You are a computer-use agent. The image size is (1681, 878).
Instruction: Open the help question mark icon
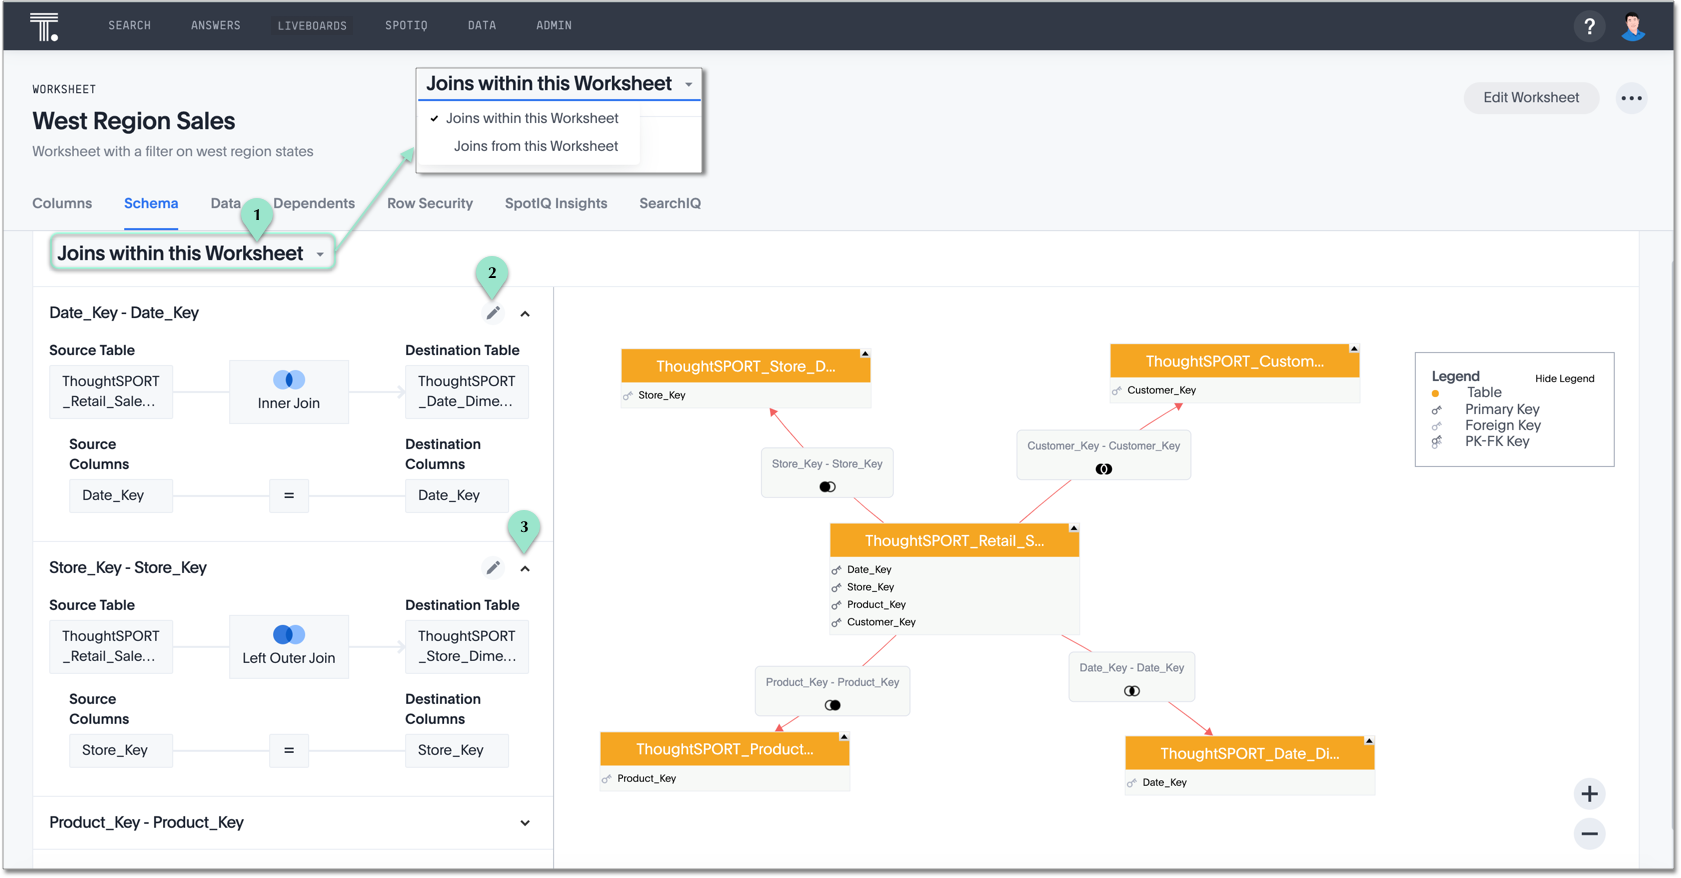coord(1589,26)
